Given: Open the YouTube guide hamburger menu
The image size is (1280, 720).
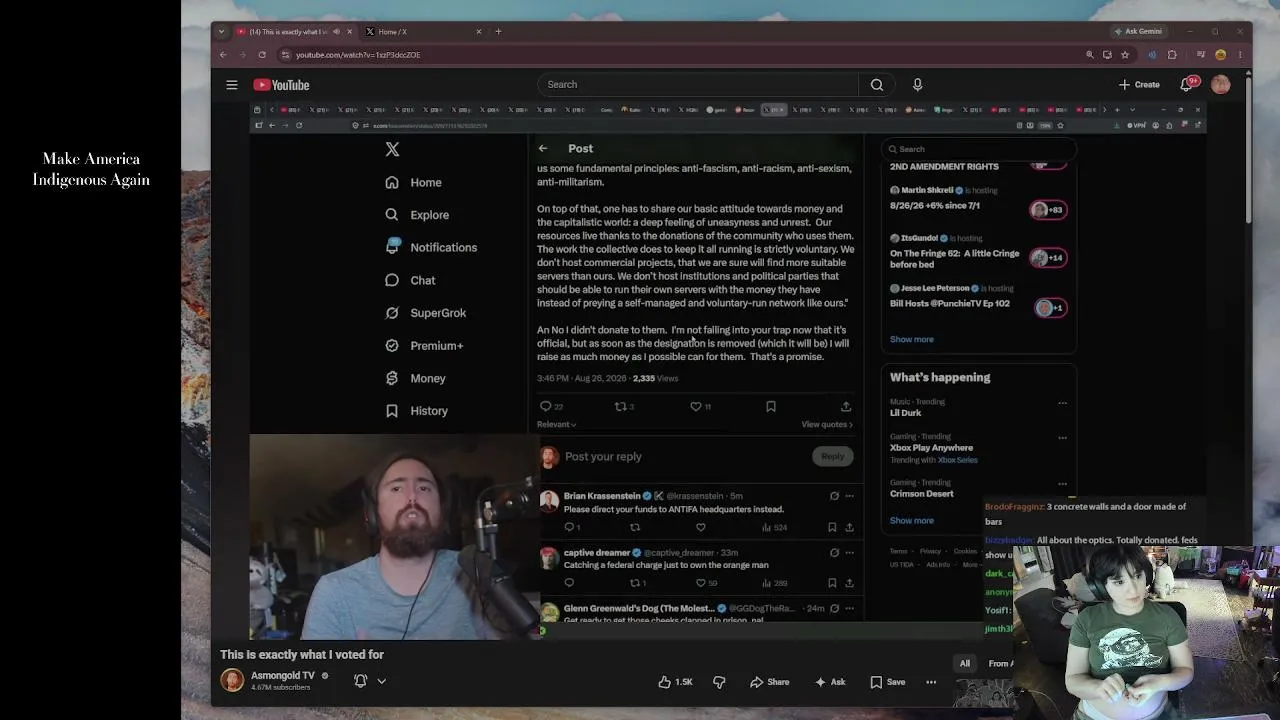Looking at the screenshot, I should tap(232, 85).
